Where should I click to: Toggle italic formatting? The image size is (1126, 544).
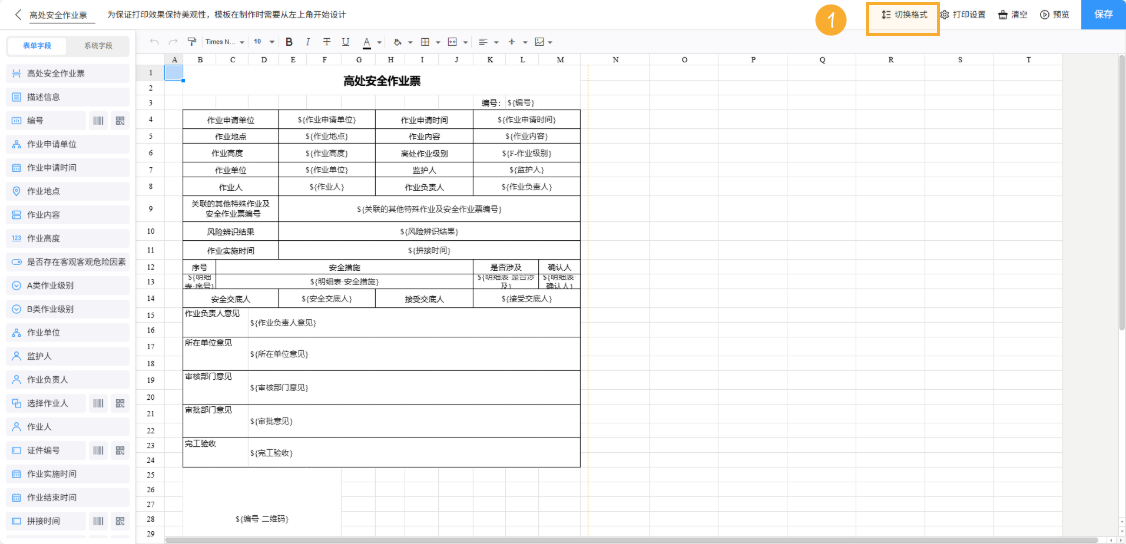coord(308,42)
